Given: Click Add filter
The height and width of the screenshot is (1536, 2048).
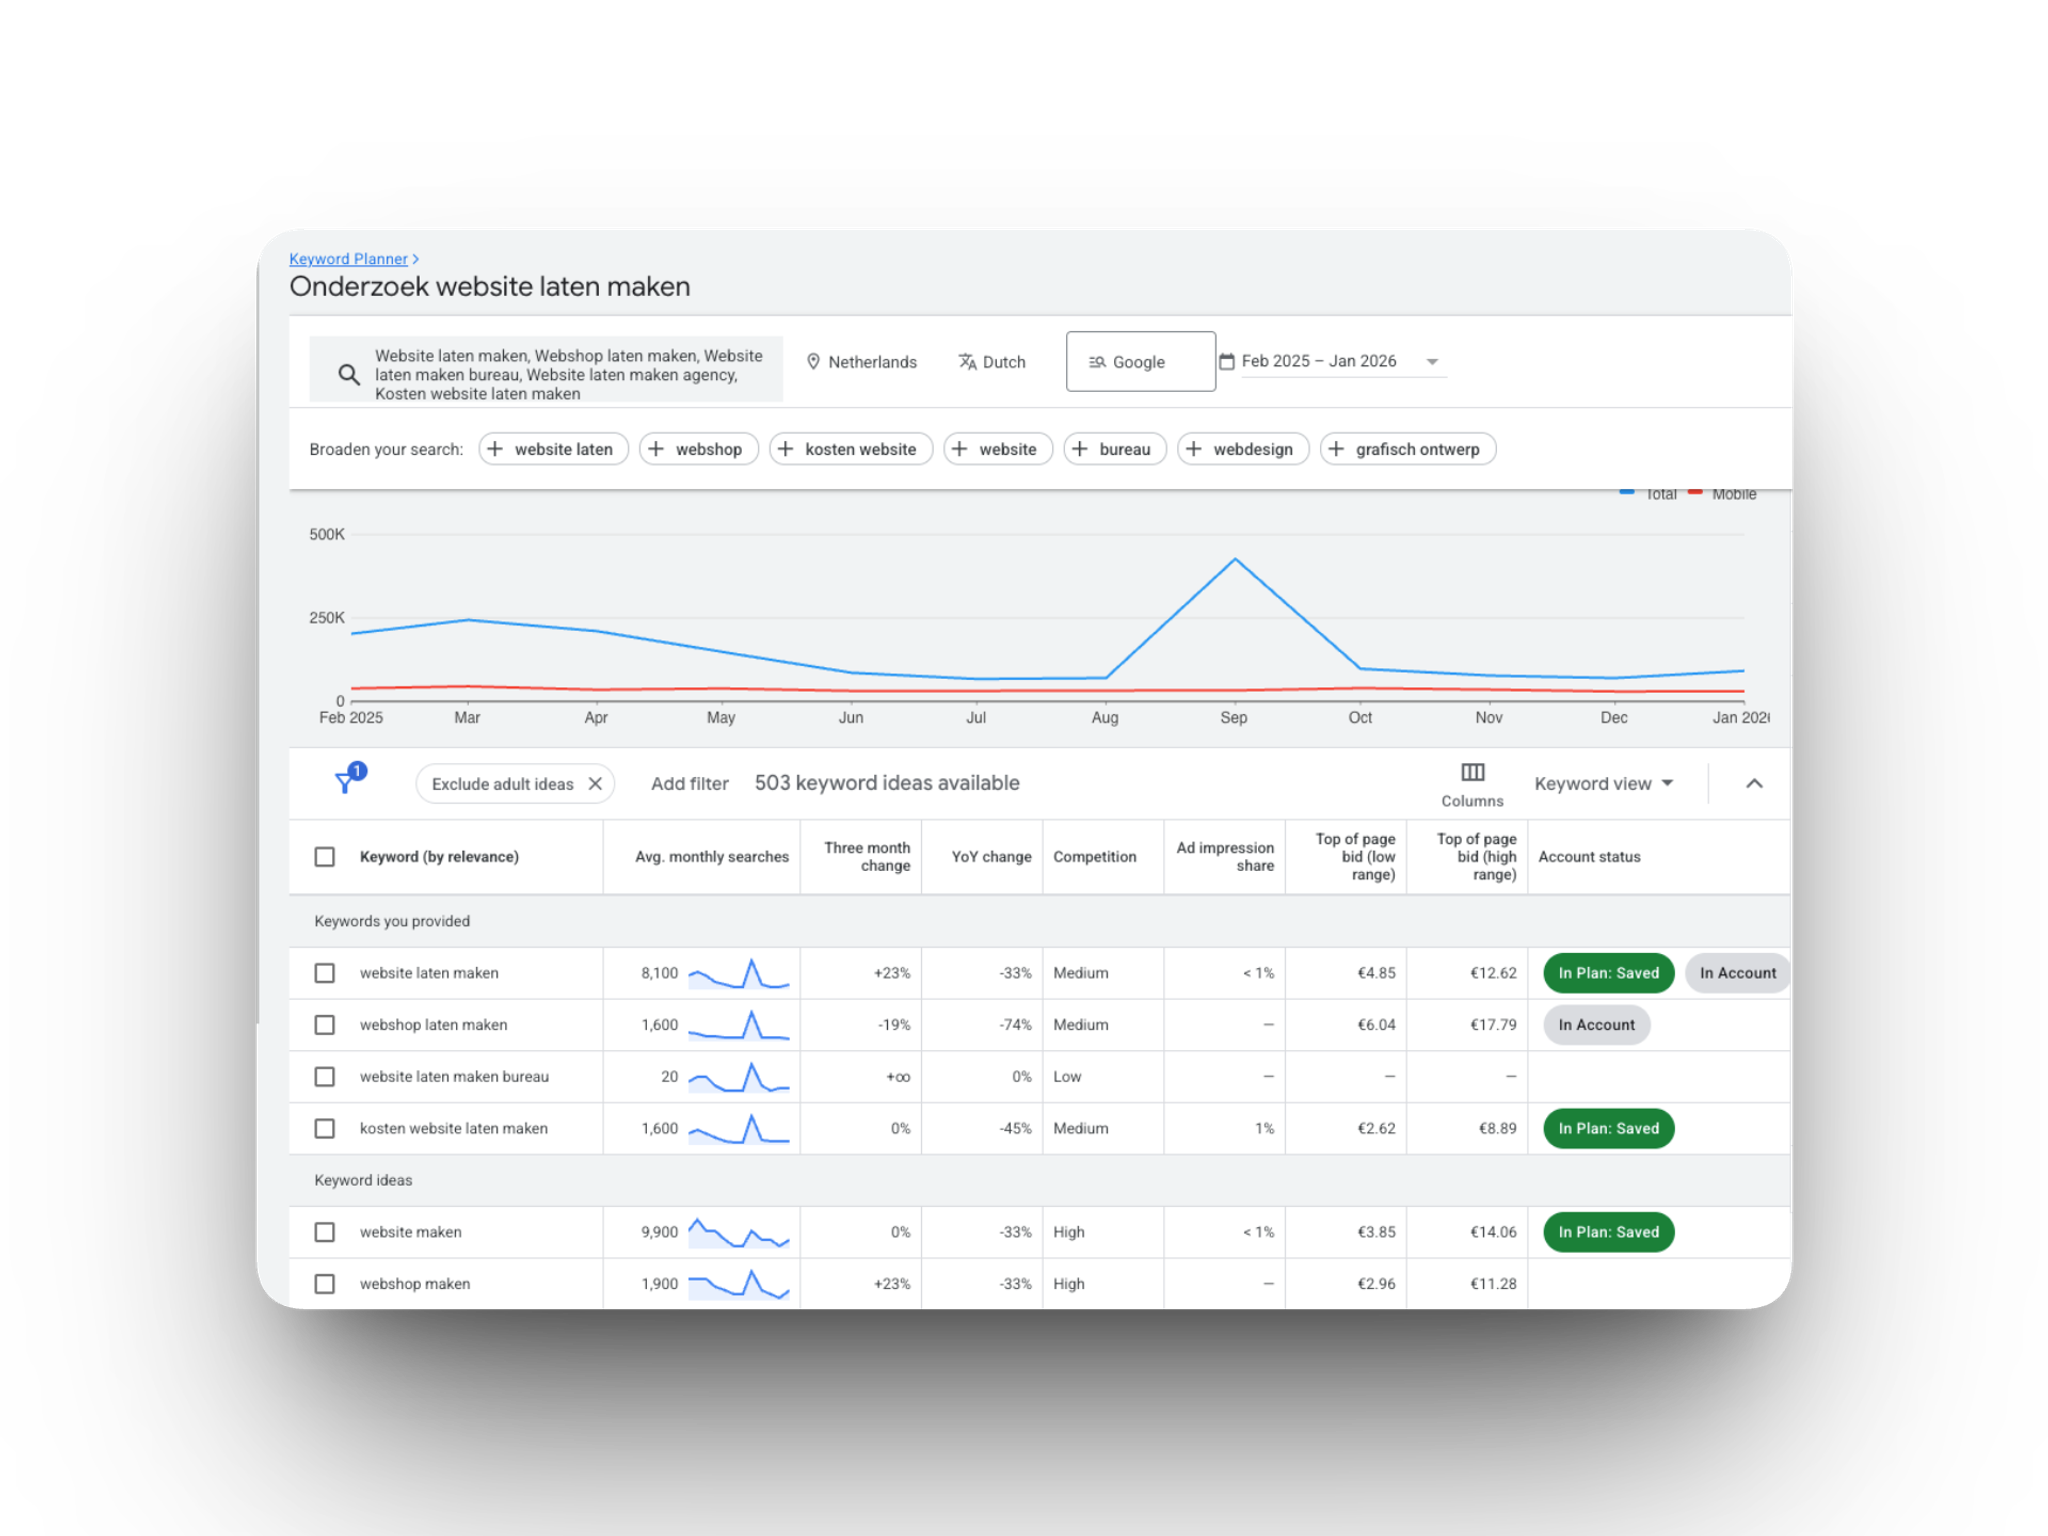Looking at the screenshot, I should click(x=689, y=784).
